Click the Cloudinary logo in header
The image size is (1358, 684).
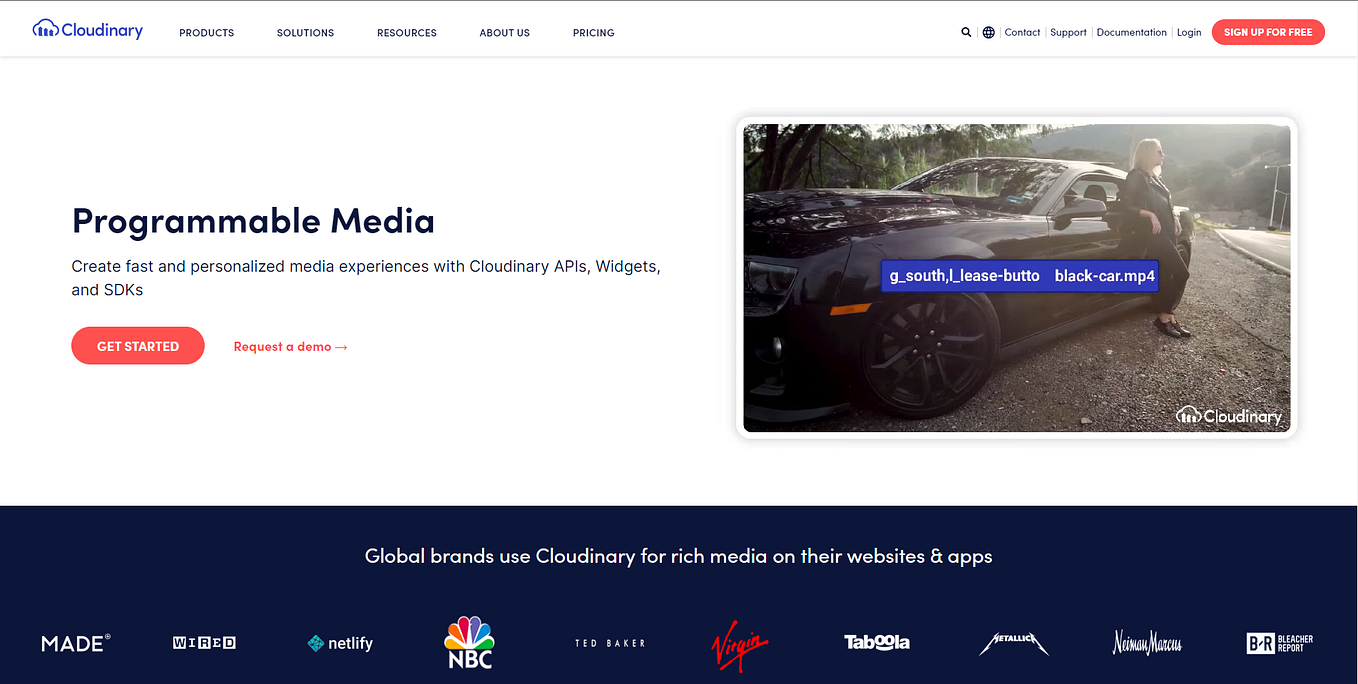(88, 30)
